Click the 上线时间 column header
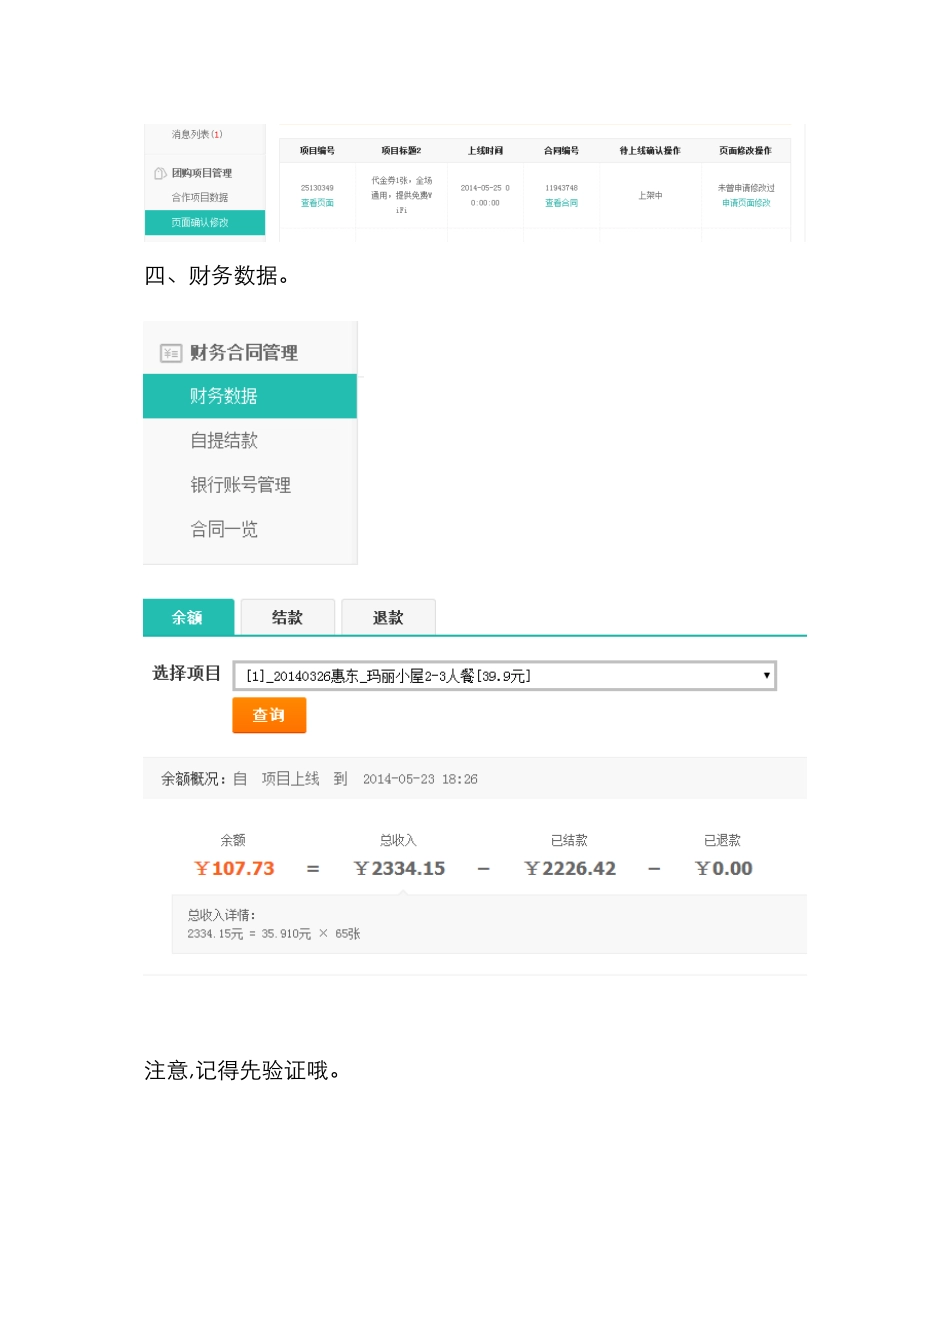This screenshot has height=1344, width=950. (485, 151)
